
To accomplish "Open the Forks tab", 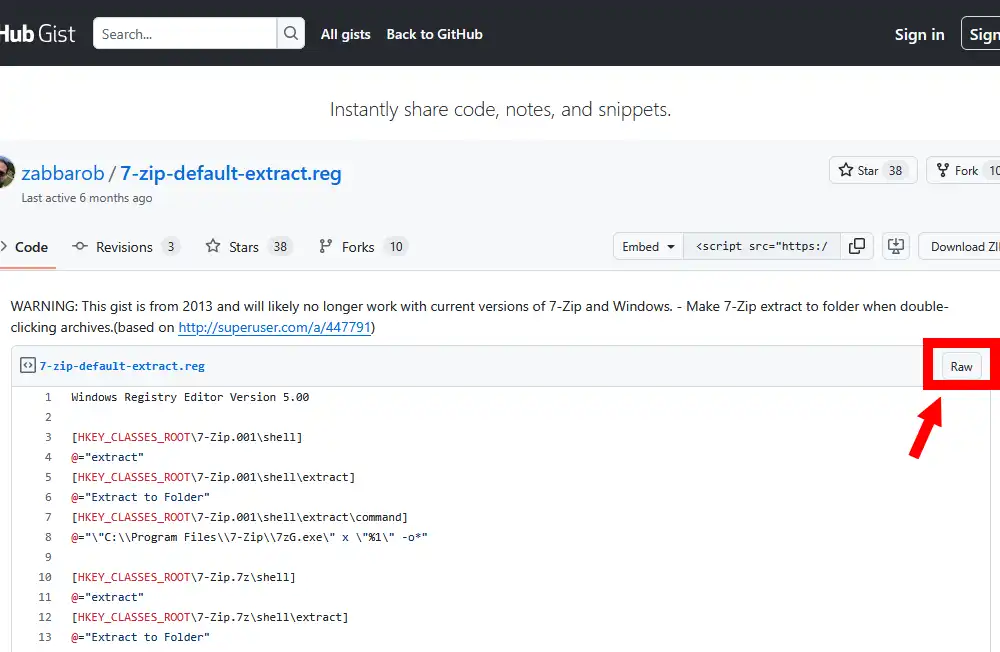I will [364, 247].
